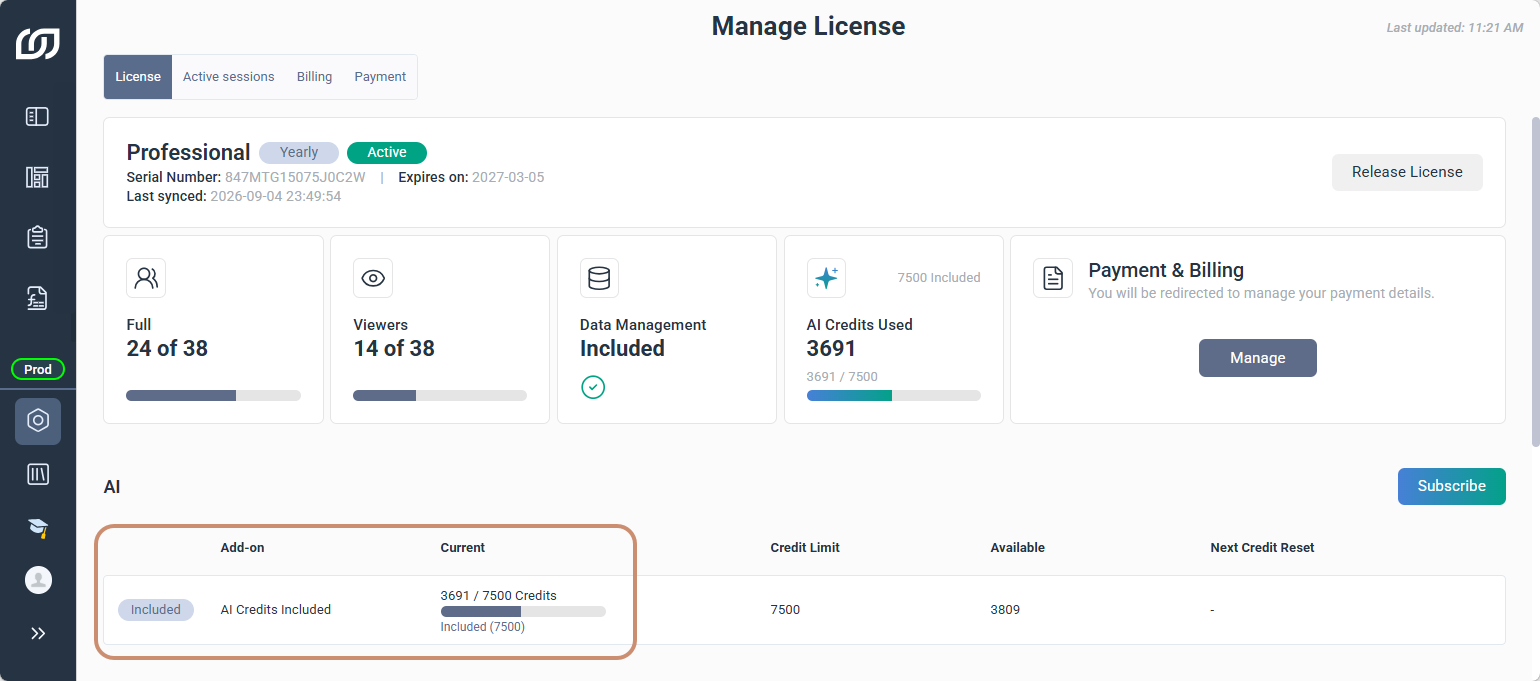The height and width of the screenshot is (681, 1540).
Task: Click the AI add-on credits progress bar
Action: 523,611
